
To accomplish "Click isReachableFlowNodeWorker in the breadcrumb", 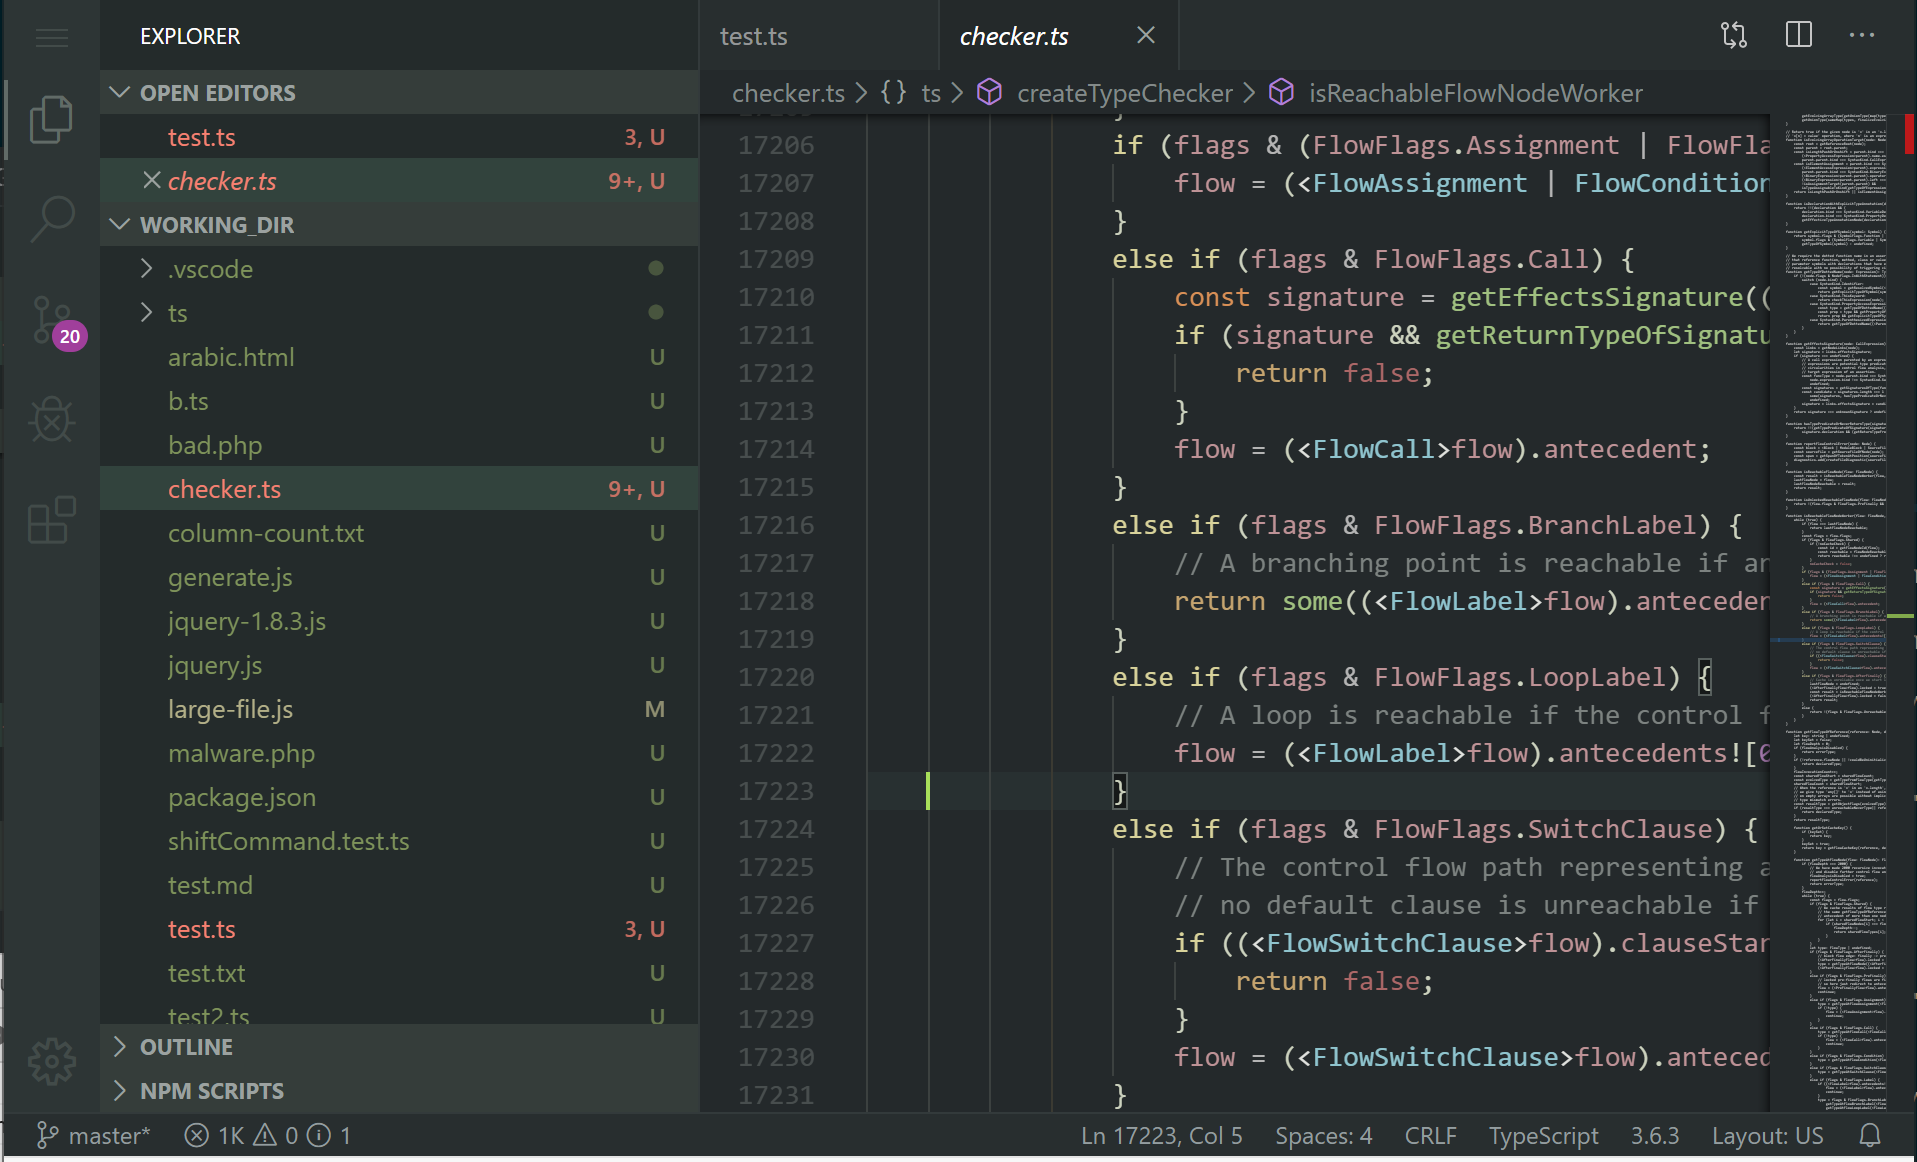I will click(x=1476, y=93).
